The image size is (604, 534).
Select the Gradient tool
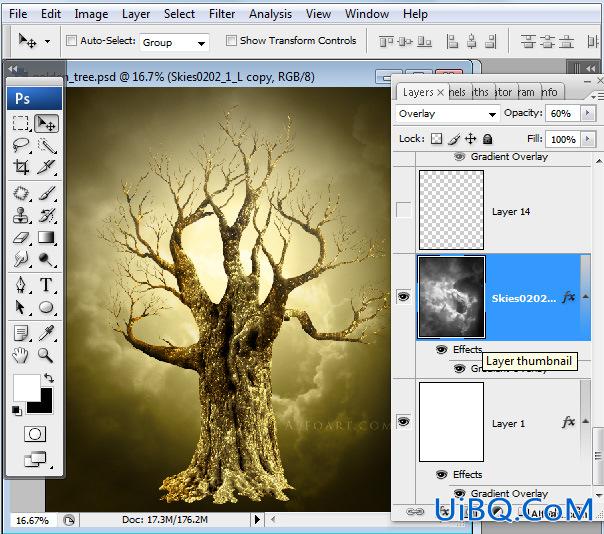[47, 238]
